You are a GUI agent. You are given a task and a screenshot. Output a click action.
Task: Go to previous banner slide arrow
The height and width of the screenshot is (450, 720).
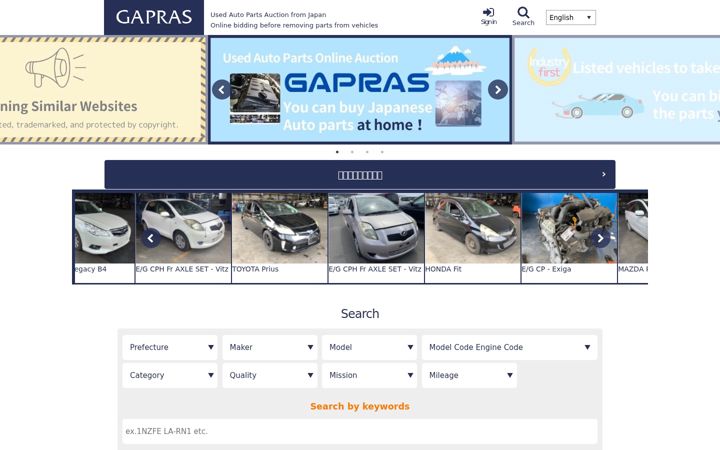tap(222, 90)
